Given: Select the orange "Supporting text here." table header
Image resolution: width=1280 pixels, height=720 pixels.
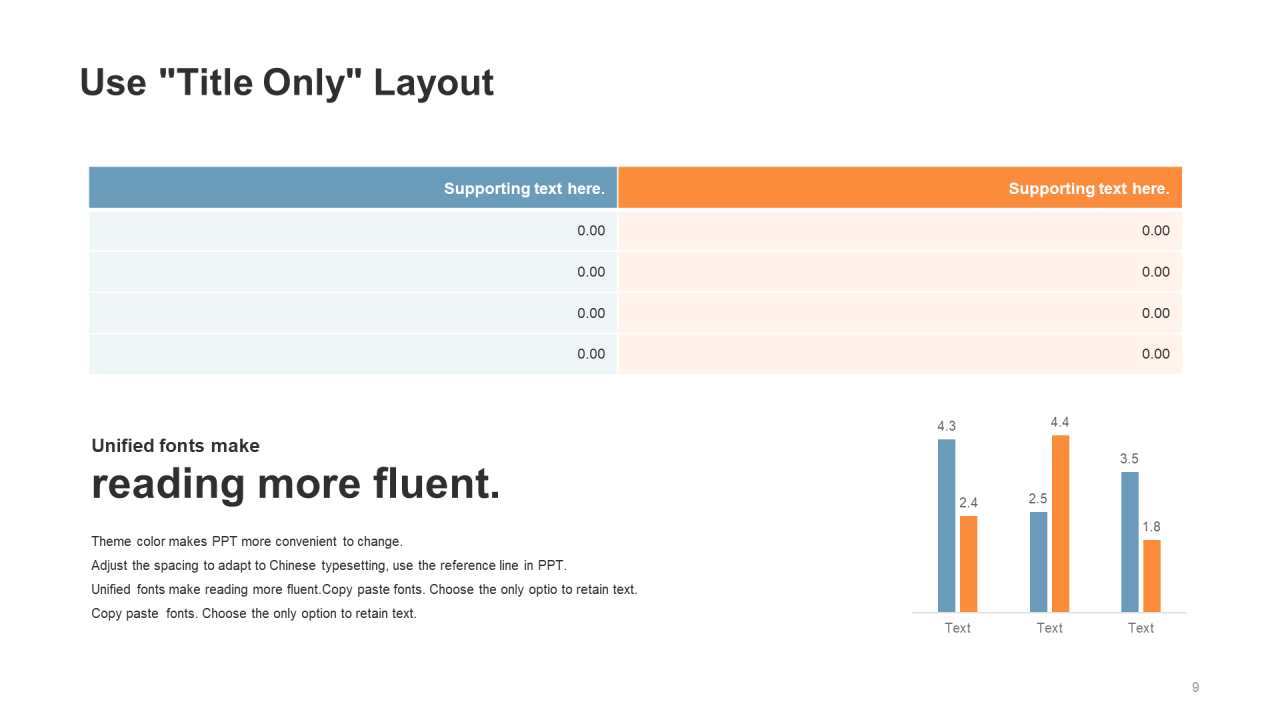Looking at the screenshot, I should (x=1088, y=188).
